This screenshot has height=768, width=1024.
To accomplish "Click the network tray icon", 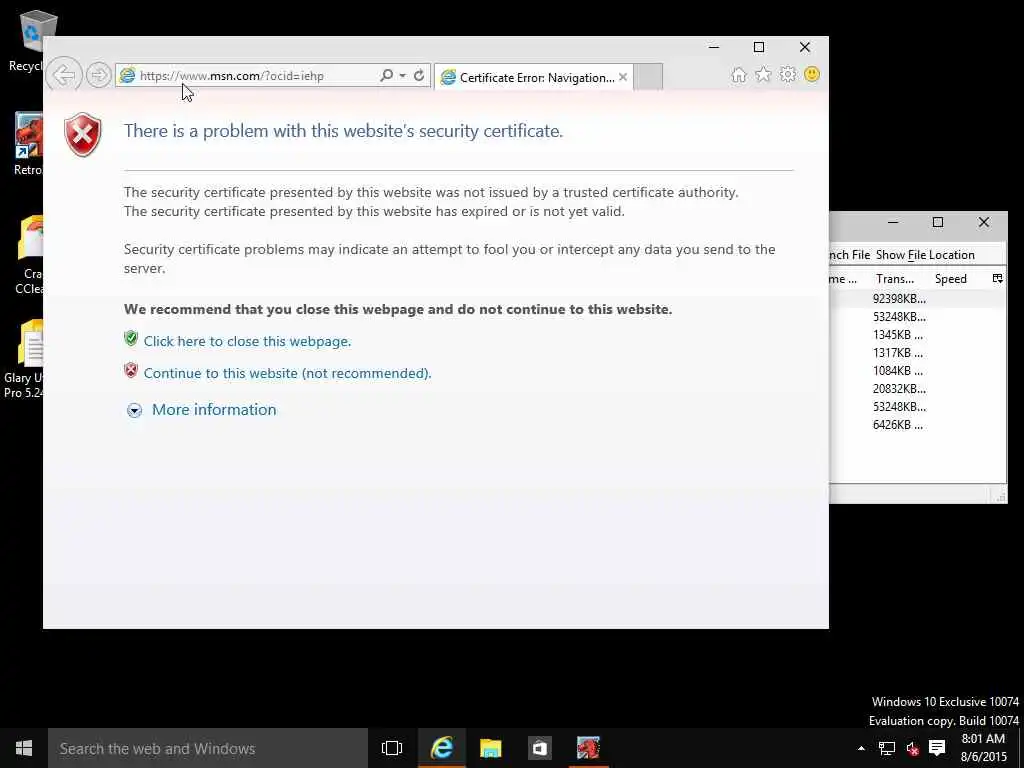I will click(x=887, y=748).
